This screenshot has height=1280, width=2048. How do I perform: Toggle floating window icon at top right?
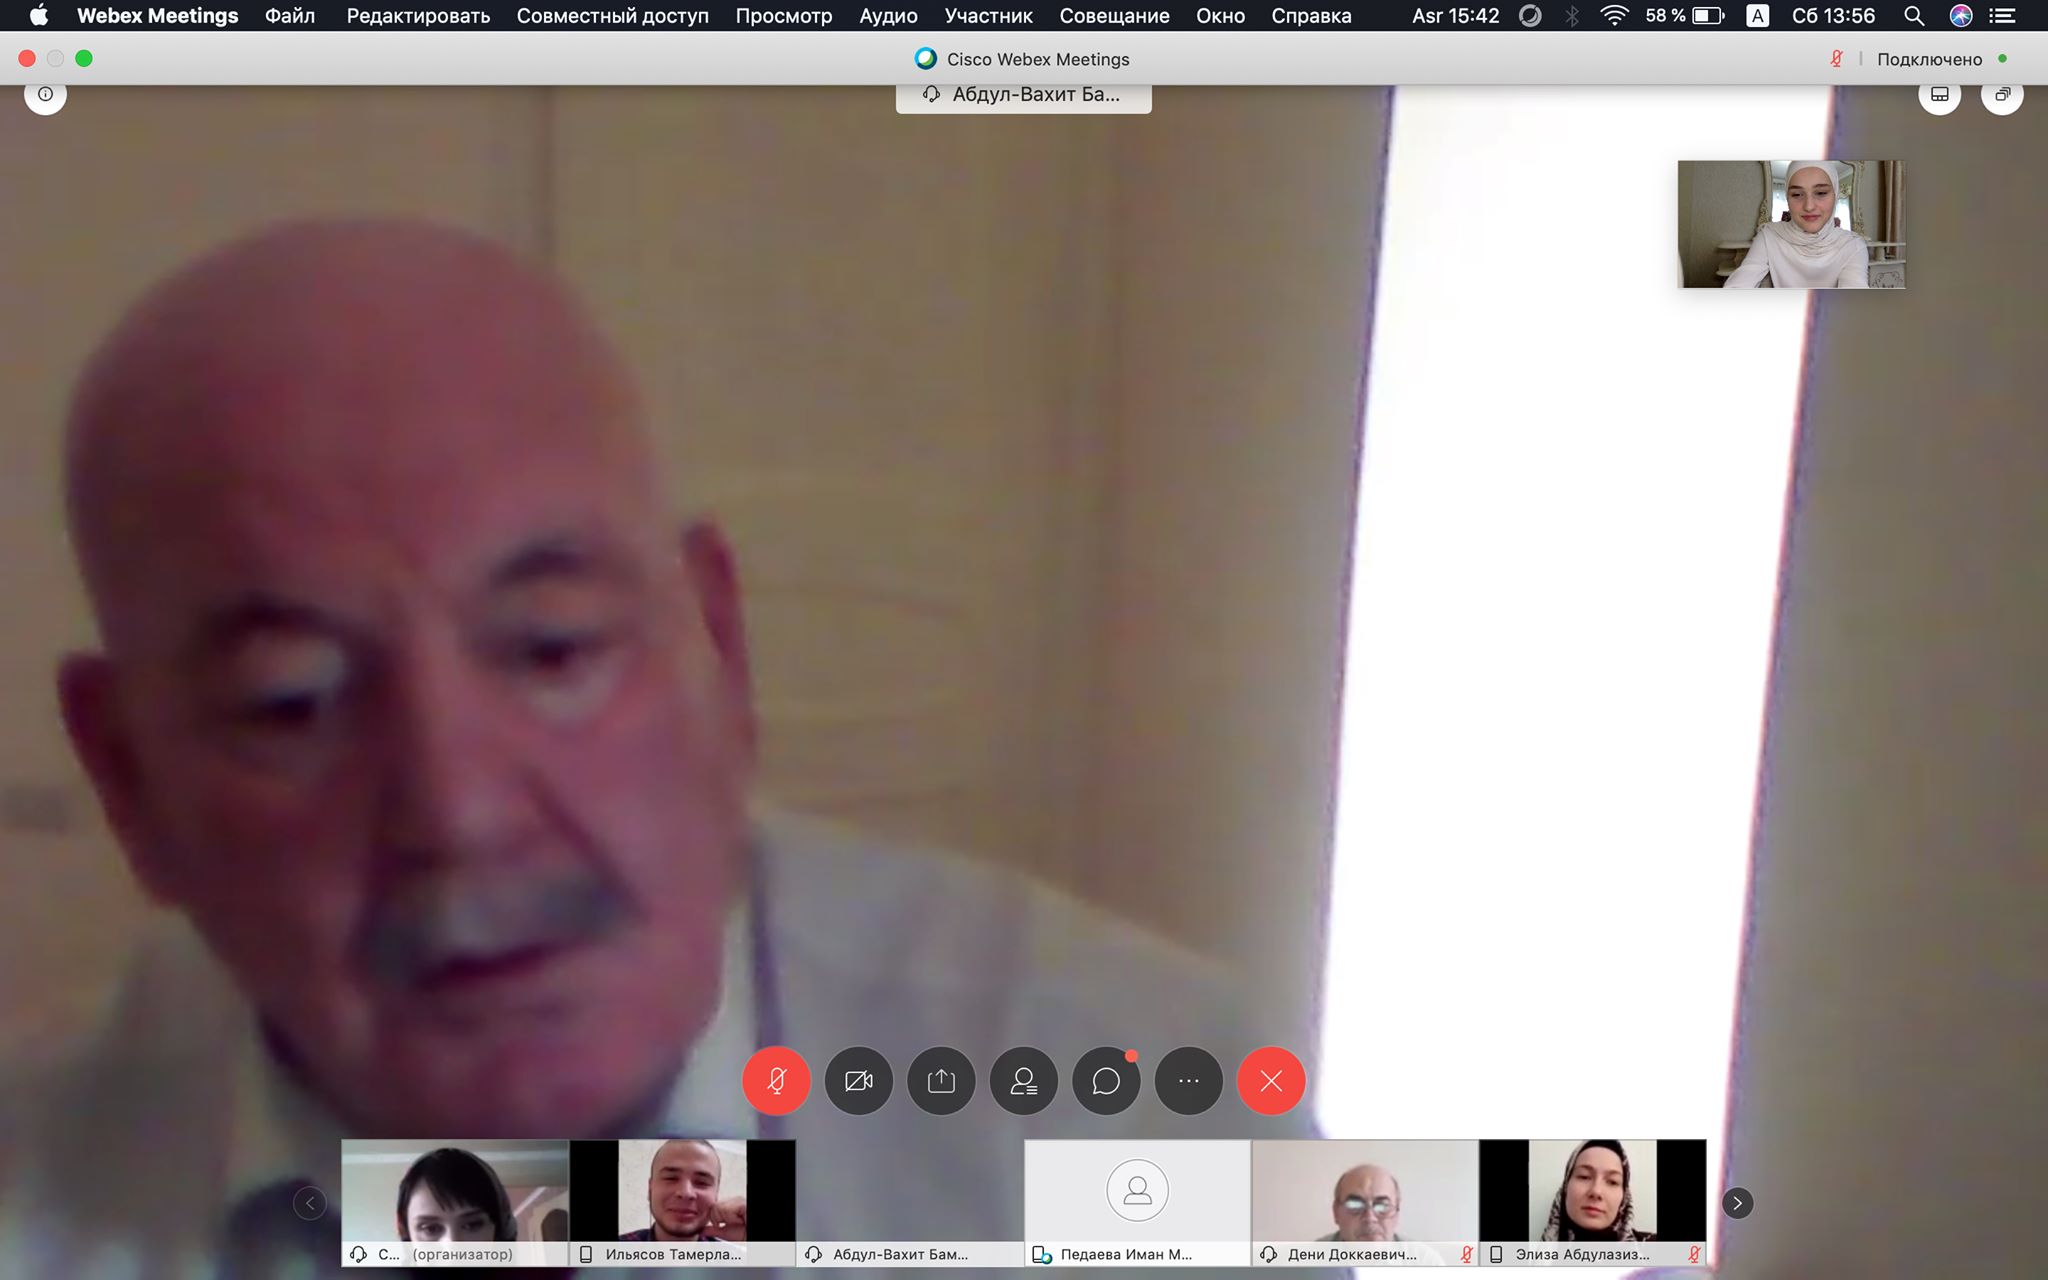(2002, 94)
